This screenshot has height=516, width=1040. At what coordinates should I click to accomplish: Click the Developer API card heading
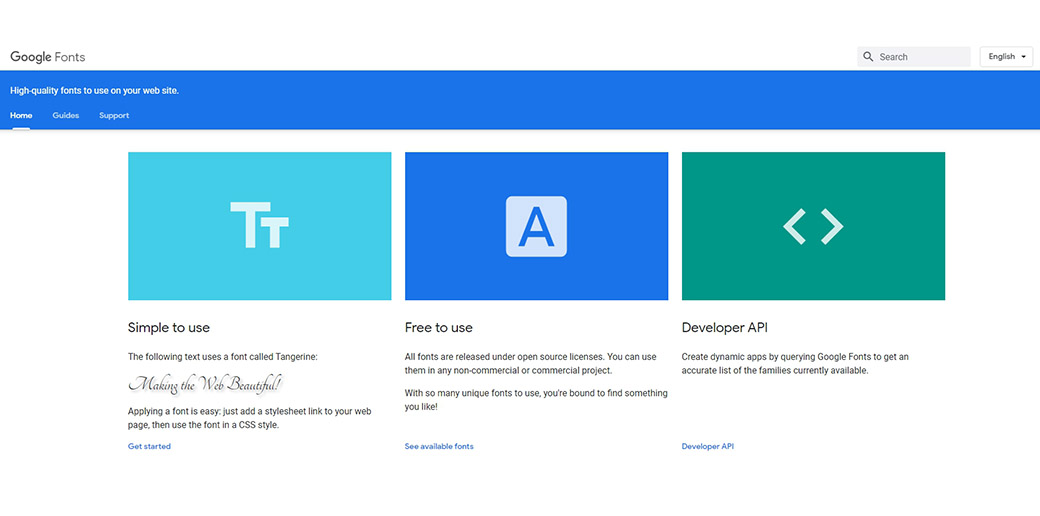point(724,327)
